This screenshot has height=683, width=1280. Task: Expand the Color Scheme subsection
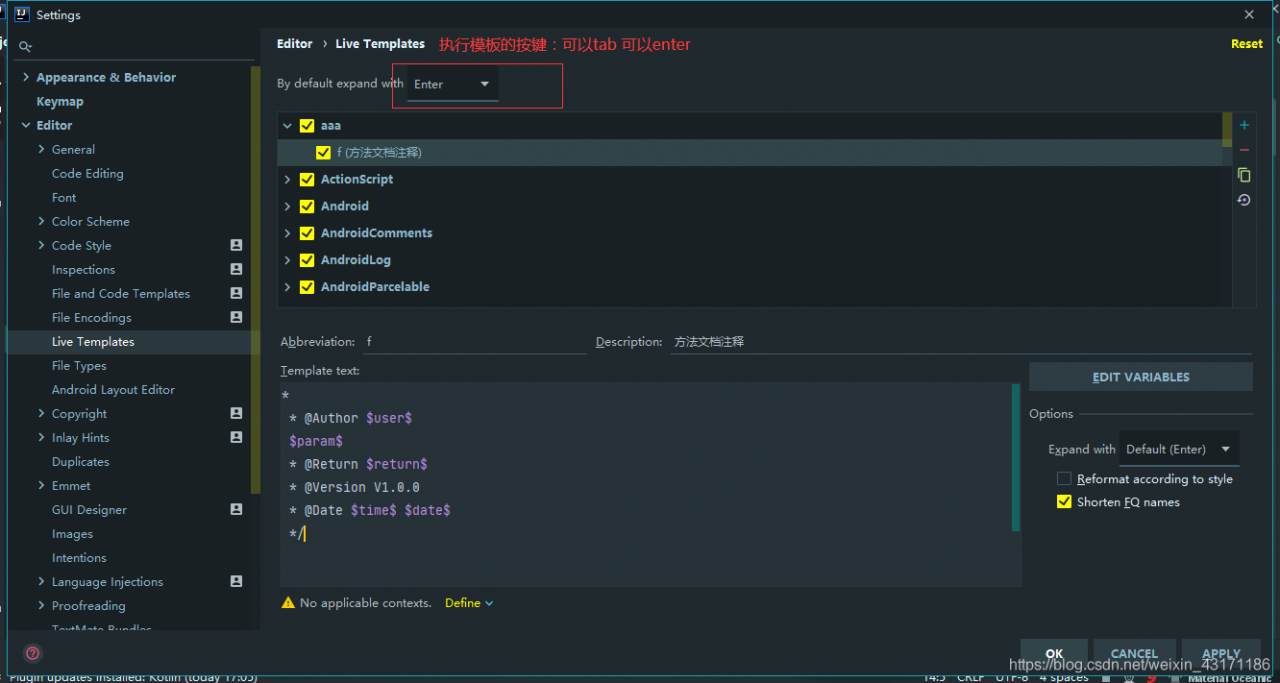(x=41, y=221)
